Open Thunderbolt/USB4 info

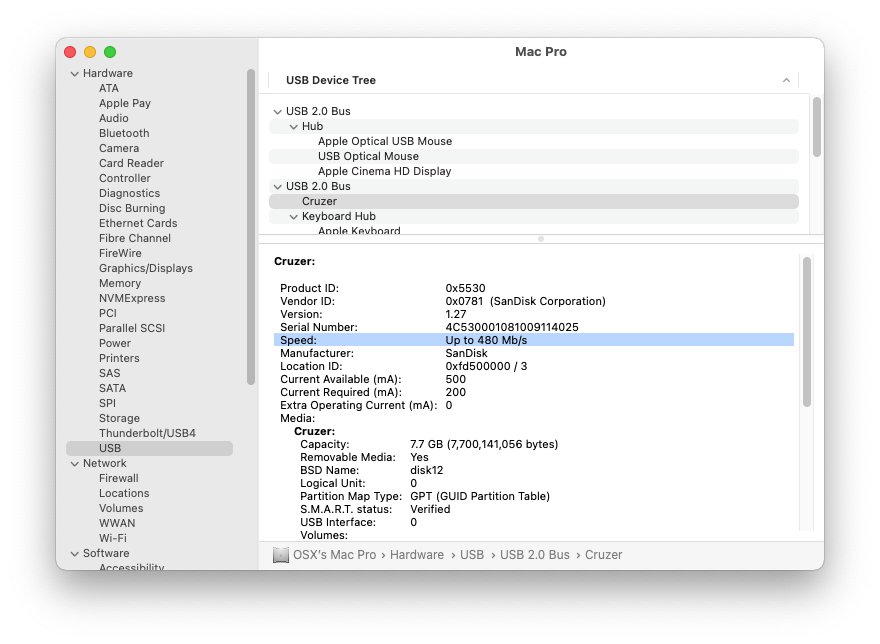click(x=147, y=433)
